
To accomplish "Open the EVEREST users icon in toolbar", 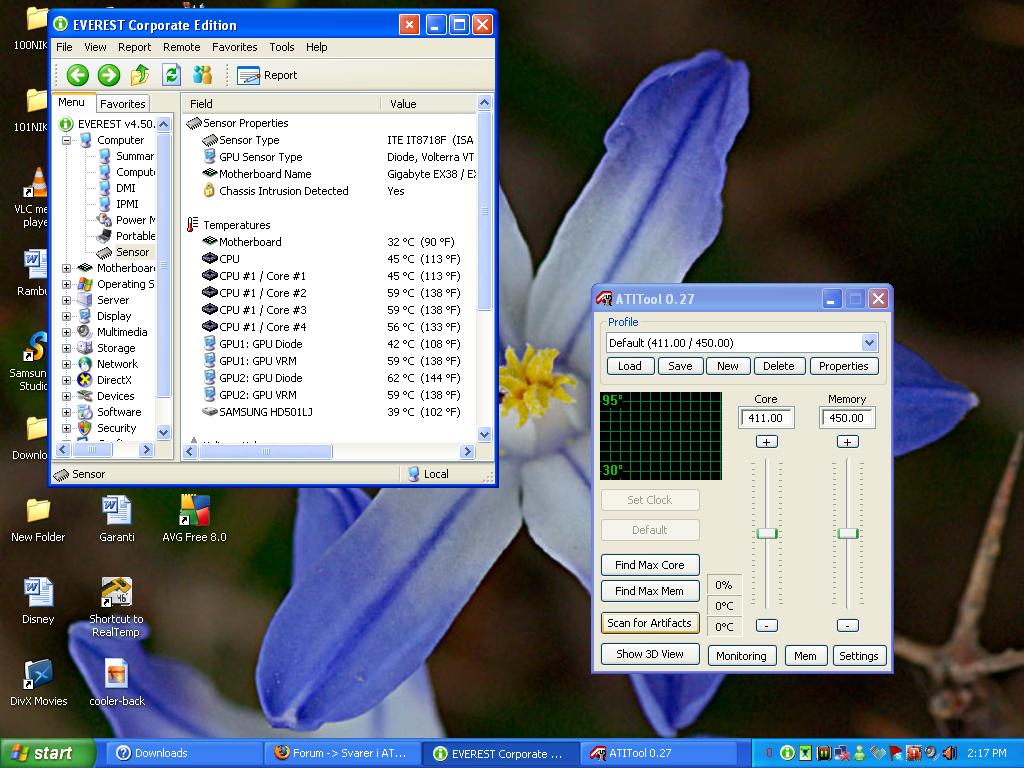I will (x=202, y=75).
